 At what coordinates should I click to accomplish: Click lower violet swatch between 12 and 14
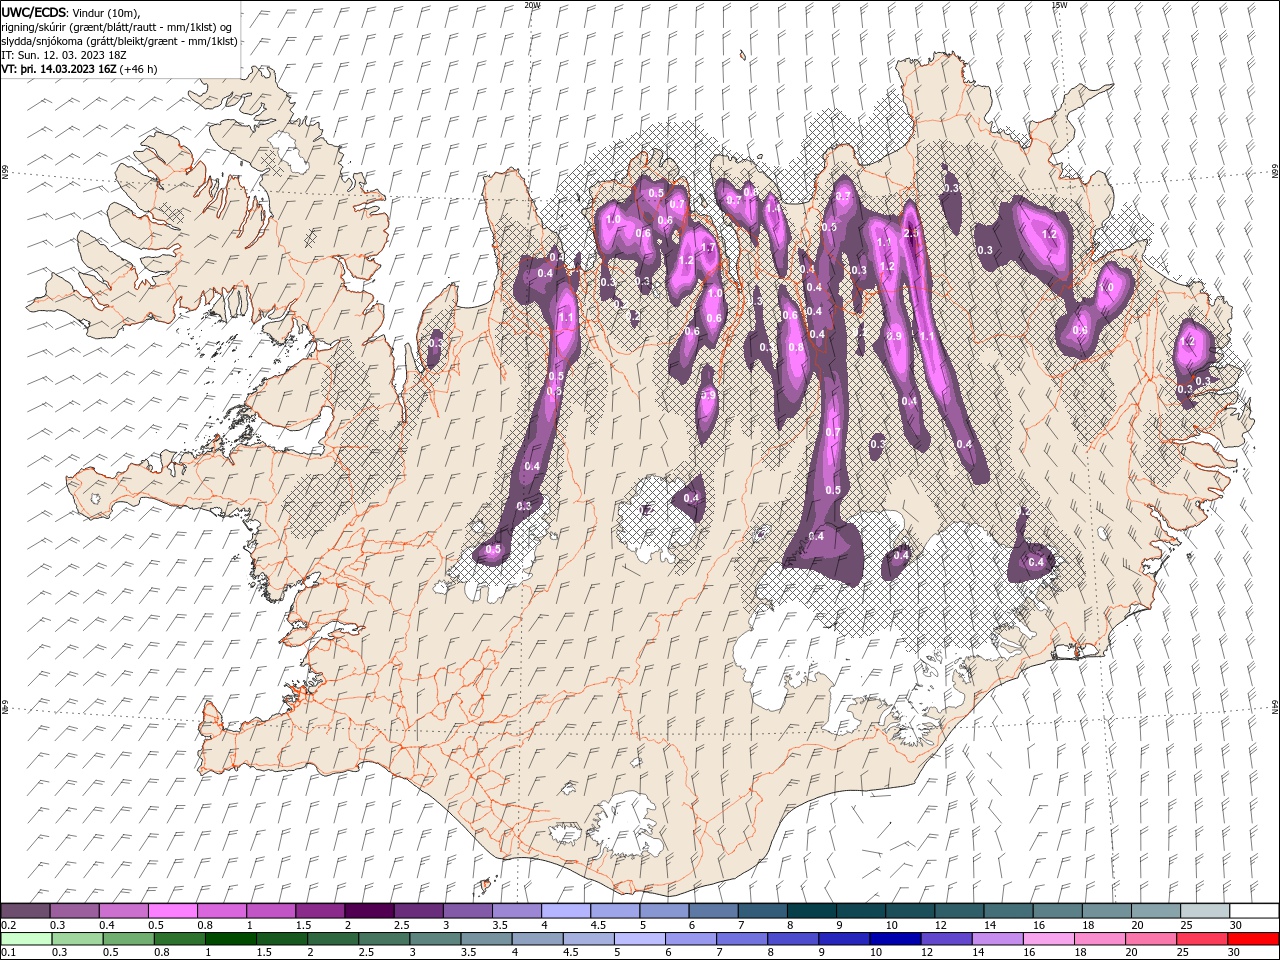pos(945,939)
